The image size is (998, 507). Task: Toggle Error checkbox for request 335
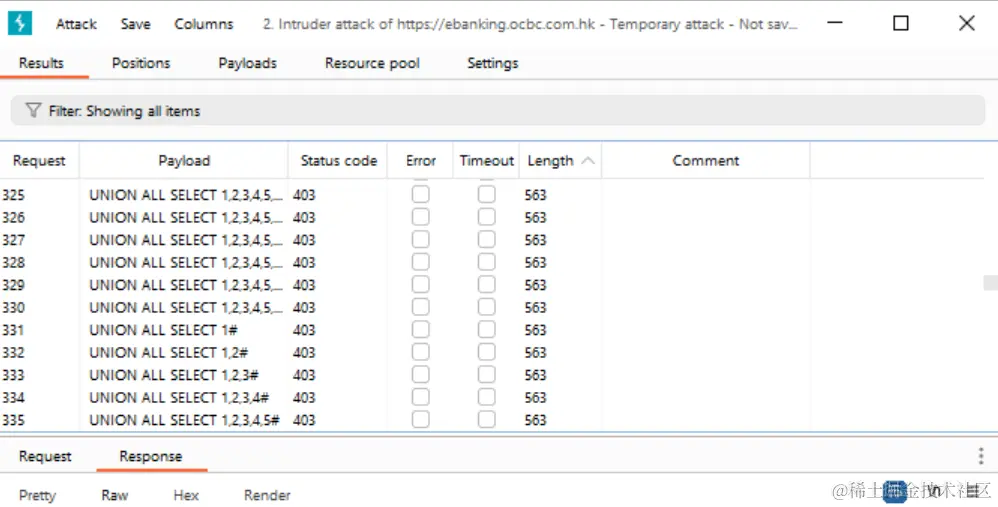point(421,420)
